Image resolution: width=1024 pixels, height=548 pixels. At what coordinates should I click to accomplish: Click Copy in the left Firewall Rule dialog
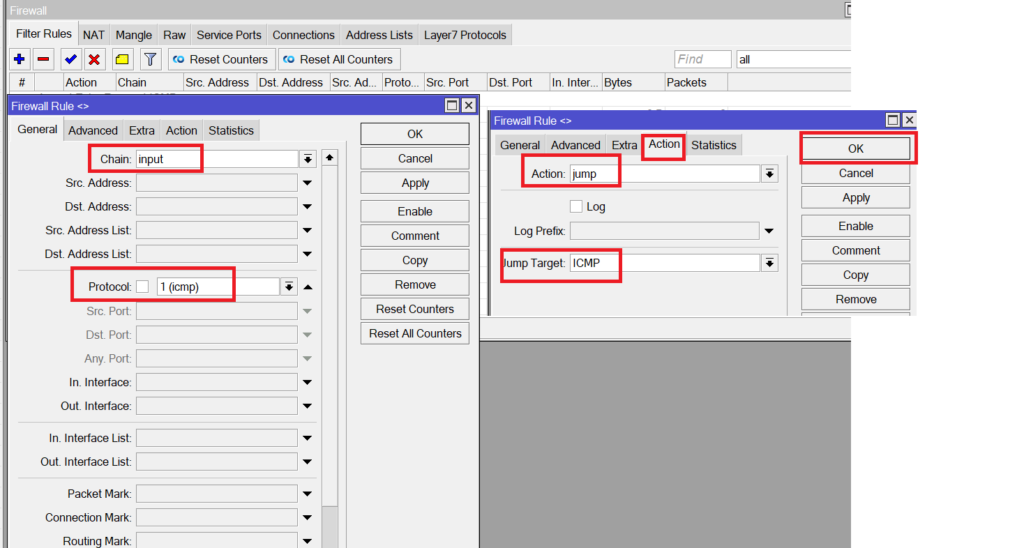pos(415,260)
